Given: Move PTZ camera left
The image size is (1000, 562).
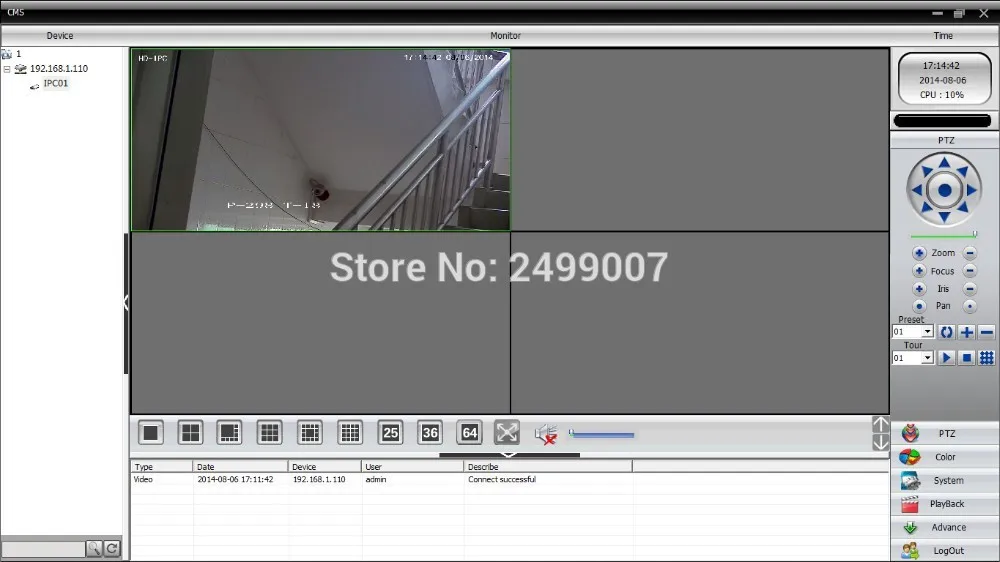Looking at the screenshot, I should (x=917, y=190).
